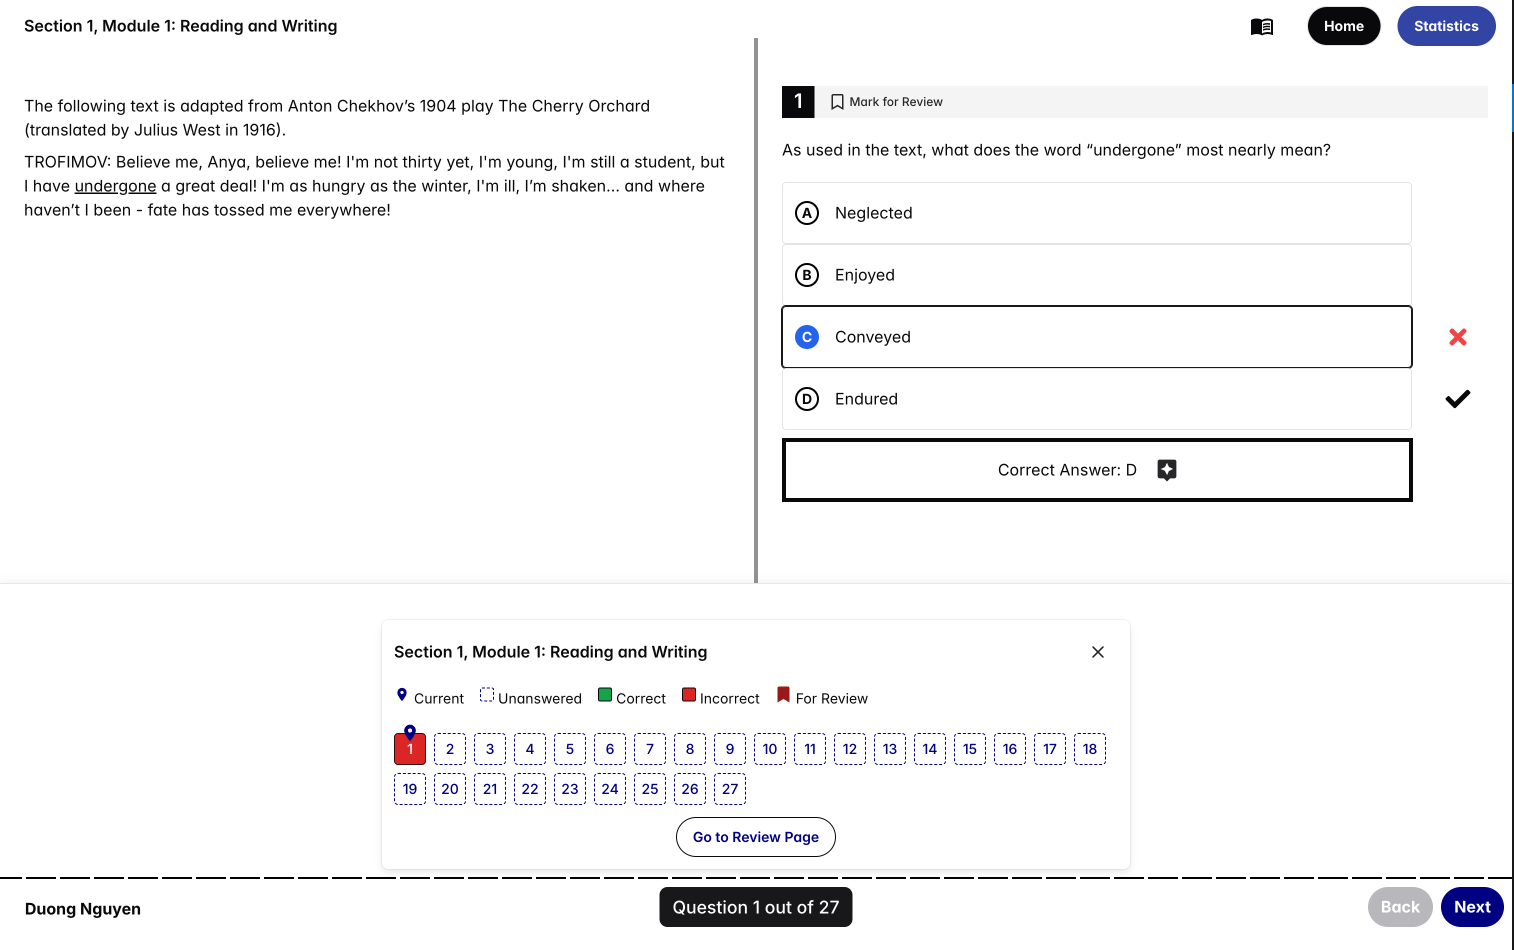This screenshot has height=950, width=1514.
Task: Click the red Incorrect legend swatch
Action: click(689, 695)
